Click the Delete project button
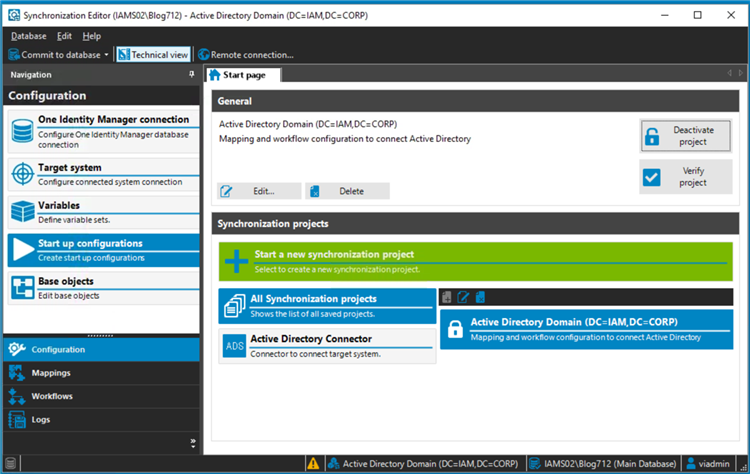 coord(347,191)
